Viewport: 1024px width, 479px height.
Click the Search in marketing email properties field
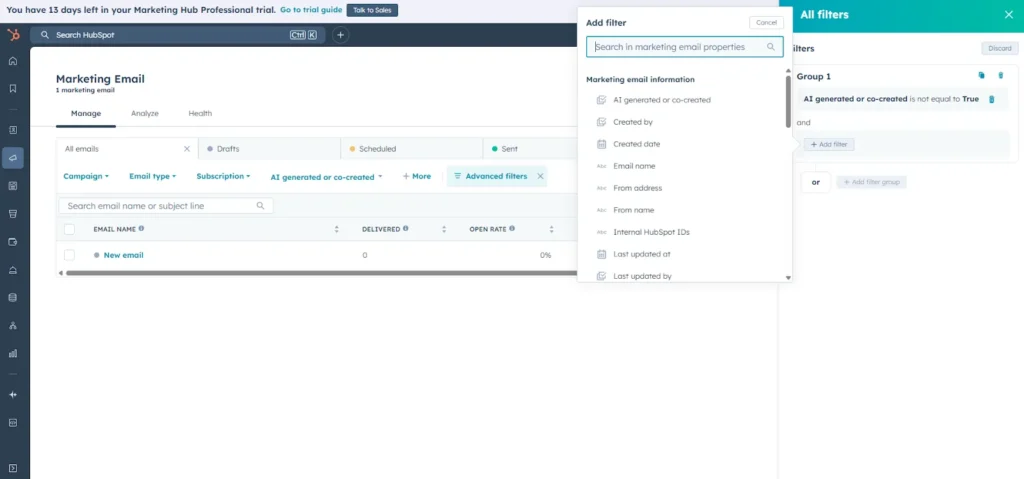point(684,47)
